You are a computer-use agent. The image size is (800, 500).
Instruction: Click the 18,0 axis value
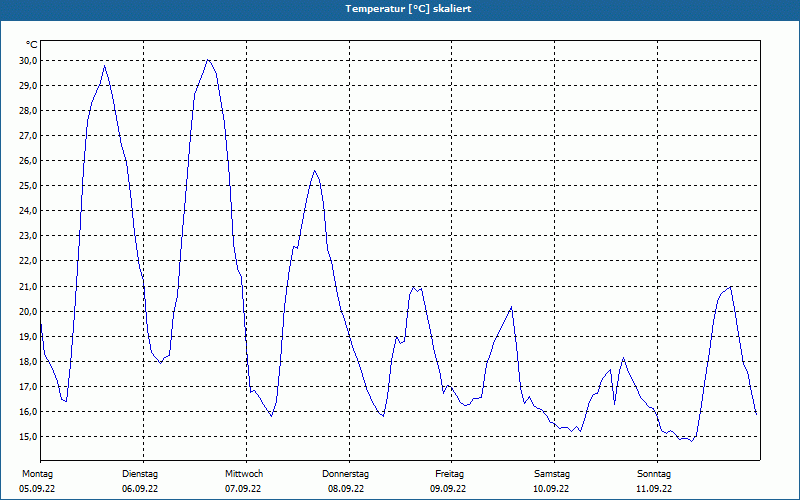pyautogui.click(x=28, y=362)
